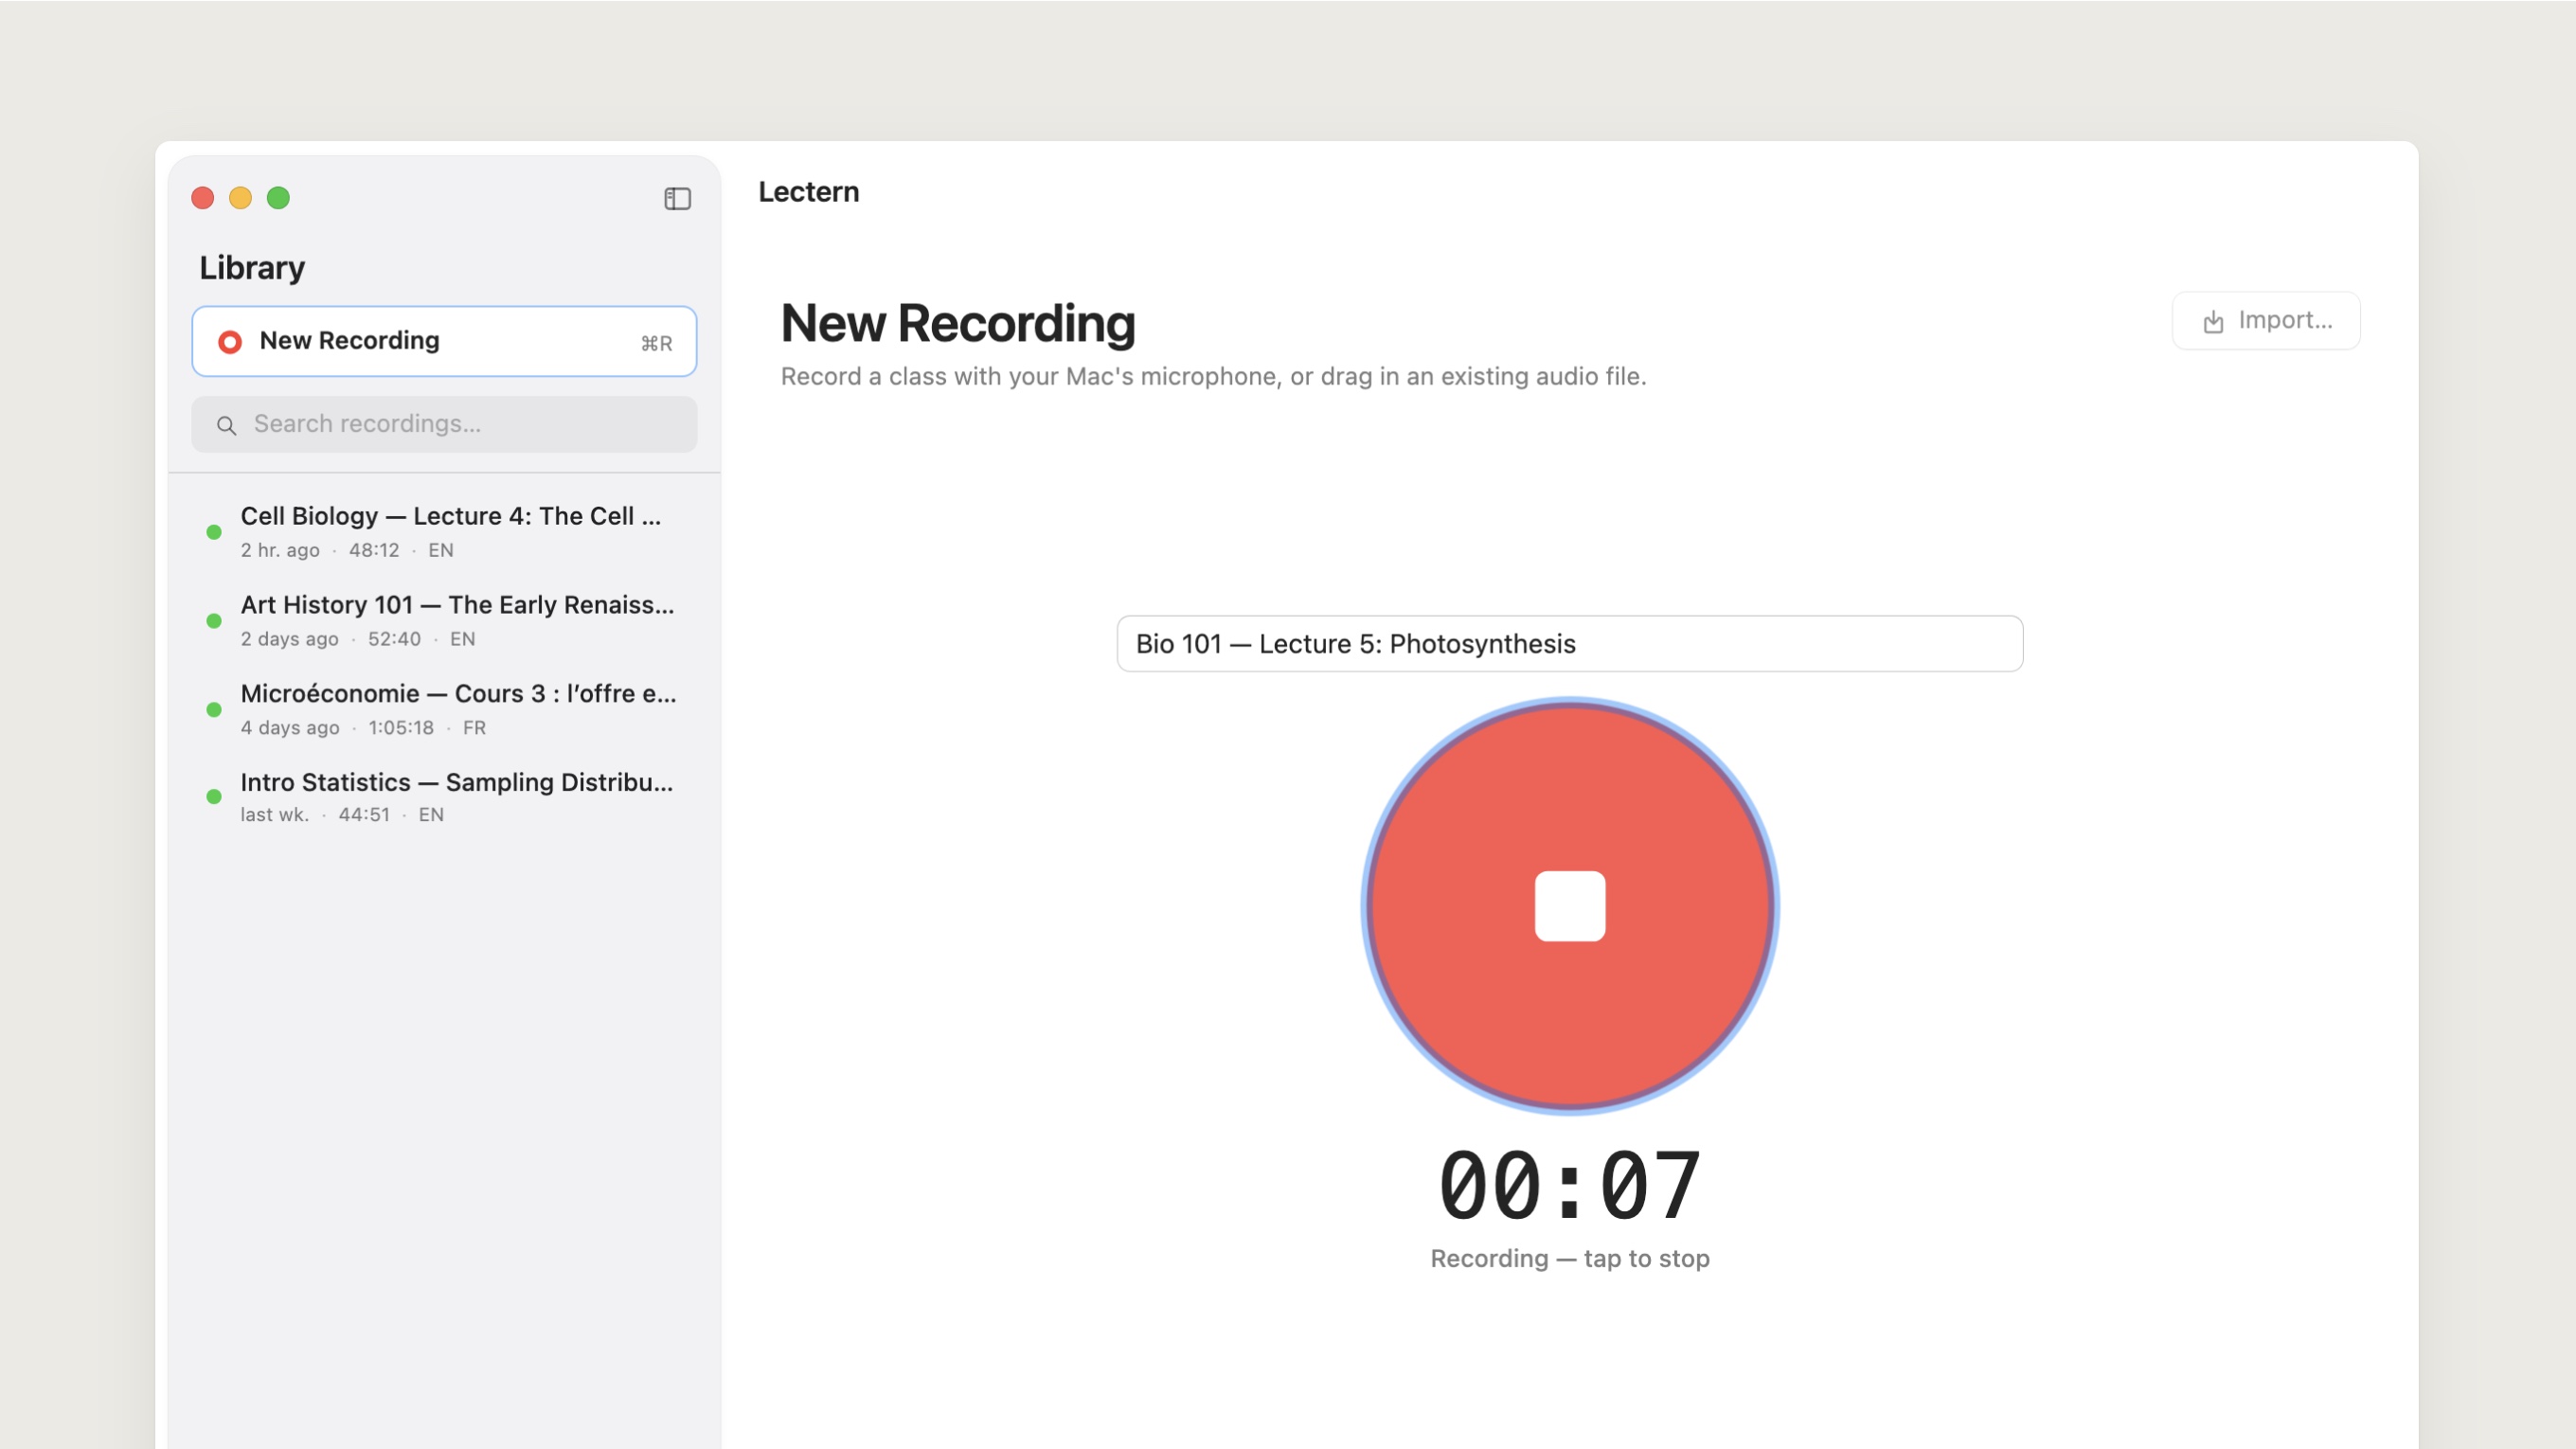Open the Cell Biology Lecture 4 recording
The height and width of the screenshot is (1449, 2576).
click(x=444, y=531)
